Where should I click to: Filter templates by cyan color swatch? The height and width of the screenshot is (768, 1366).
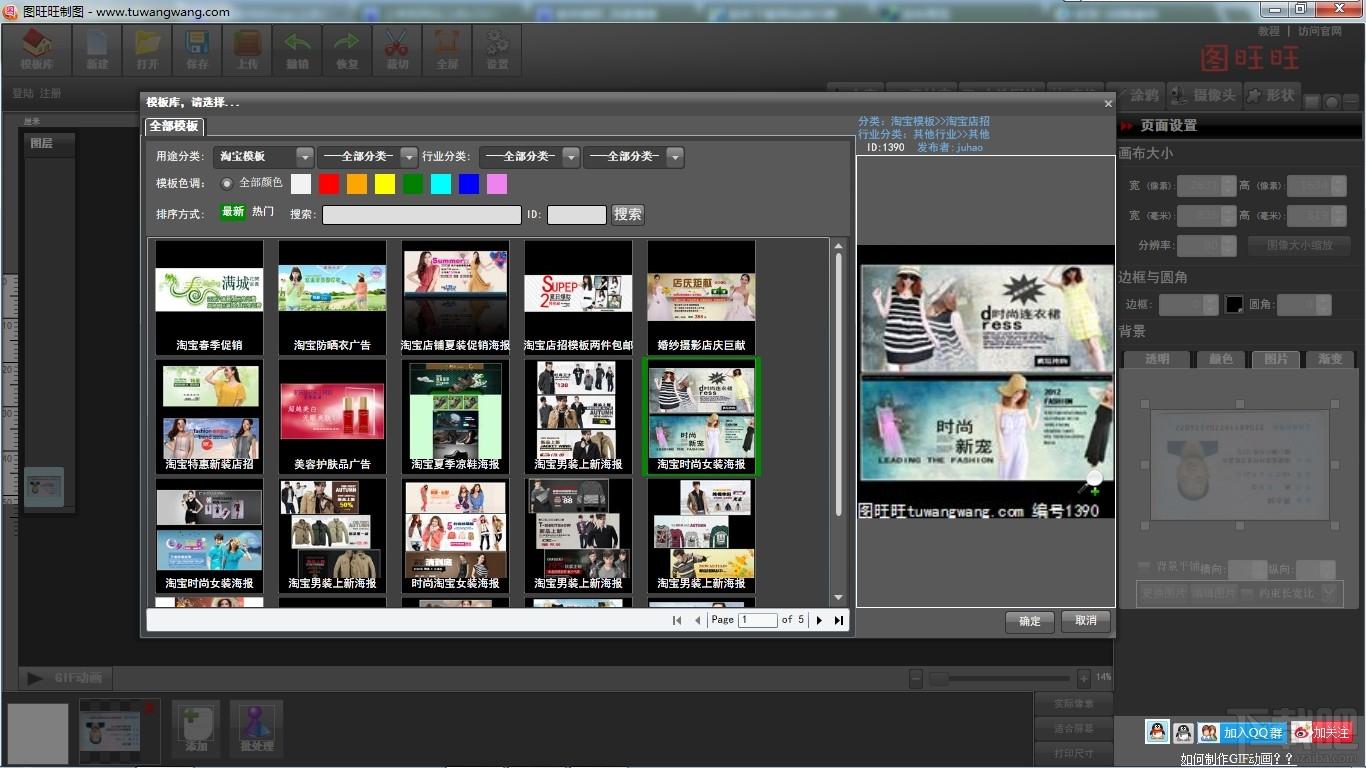coord(441,184)
